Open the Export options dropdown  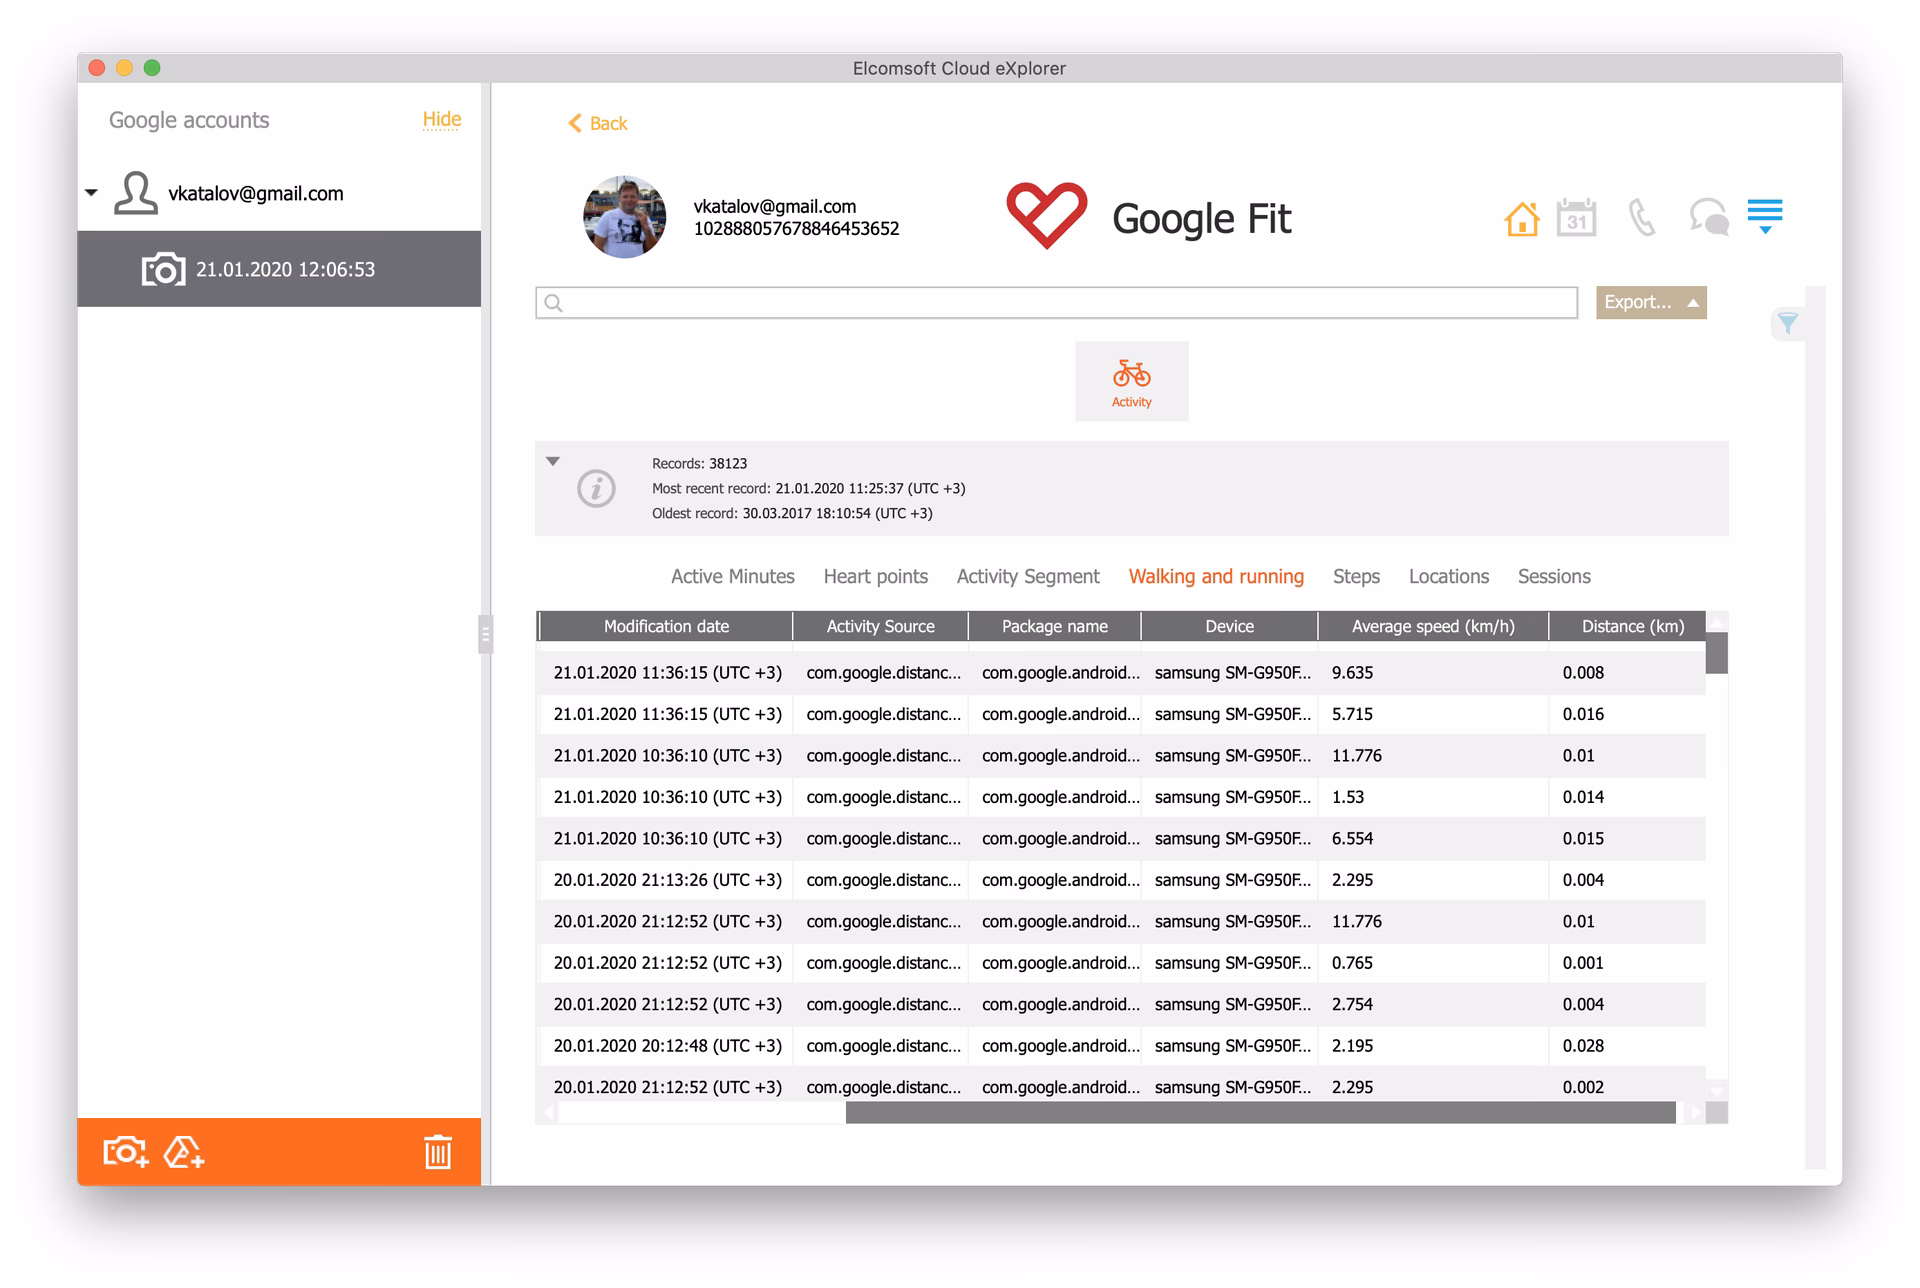click(1650, 302)
